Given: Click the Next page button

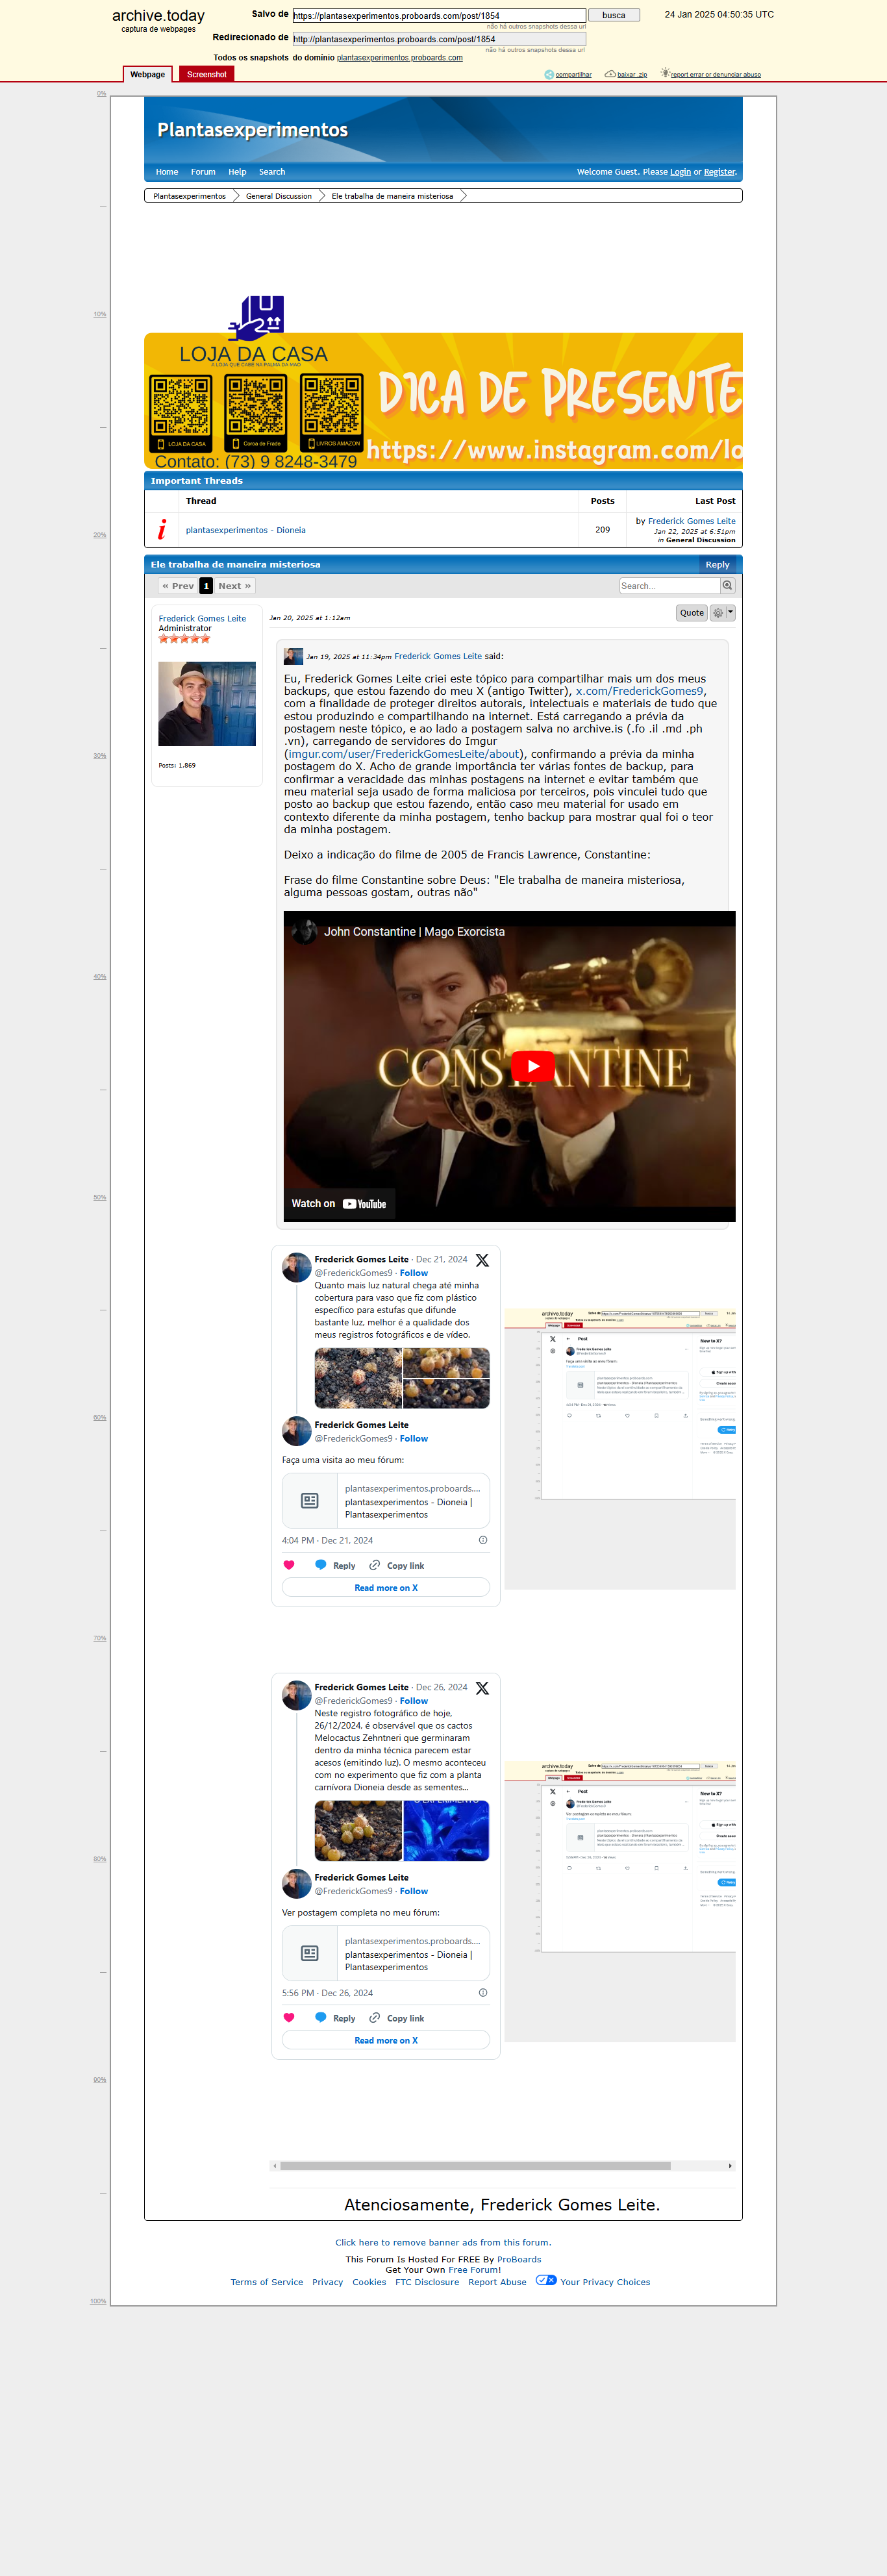Looking at the screenshot, I should 235,586.
